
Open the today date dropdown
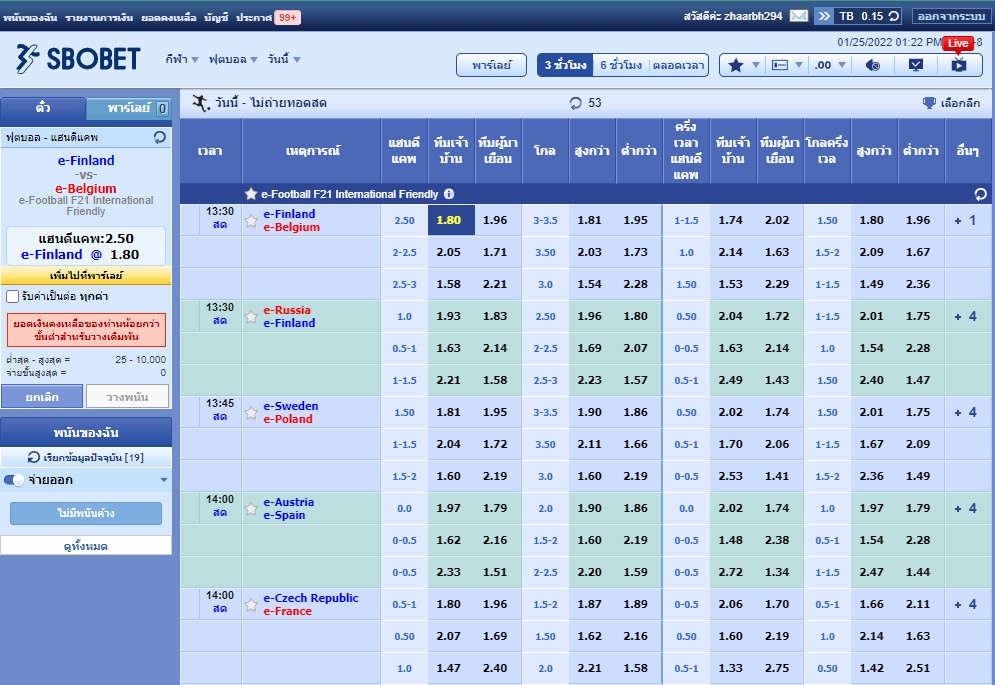(284, 59)
